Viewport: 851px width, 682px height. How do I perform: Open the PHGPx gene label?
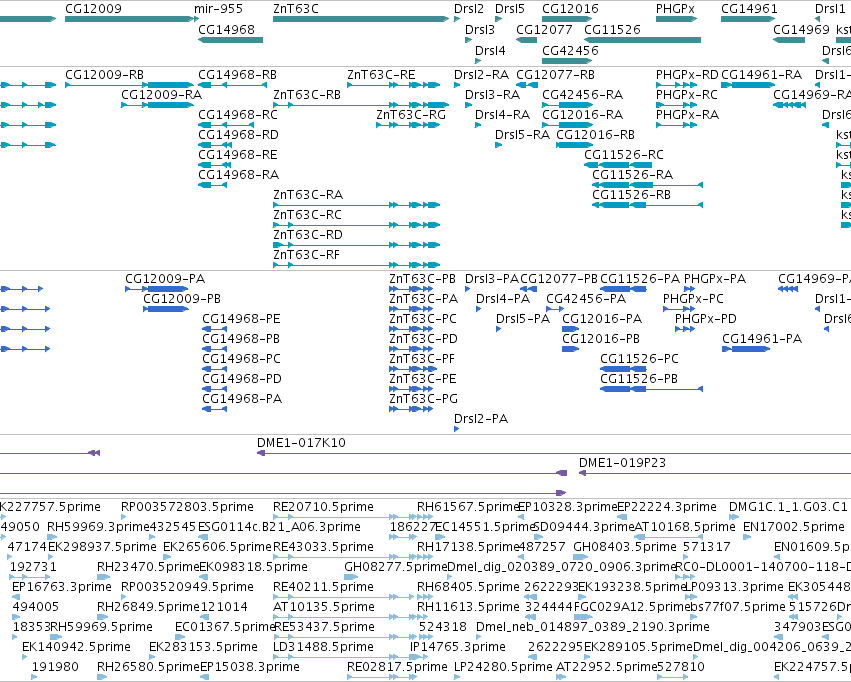tap(675, 9)
